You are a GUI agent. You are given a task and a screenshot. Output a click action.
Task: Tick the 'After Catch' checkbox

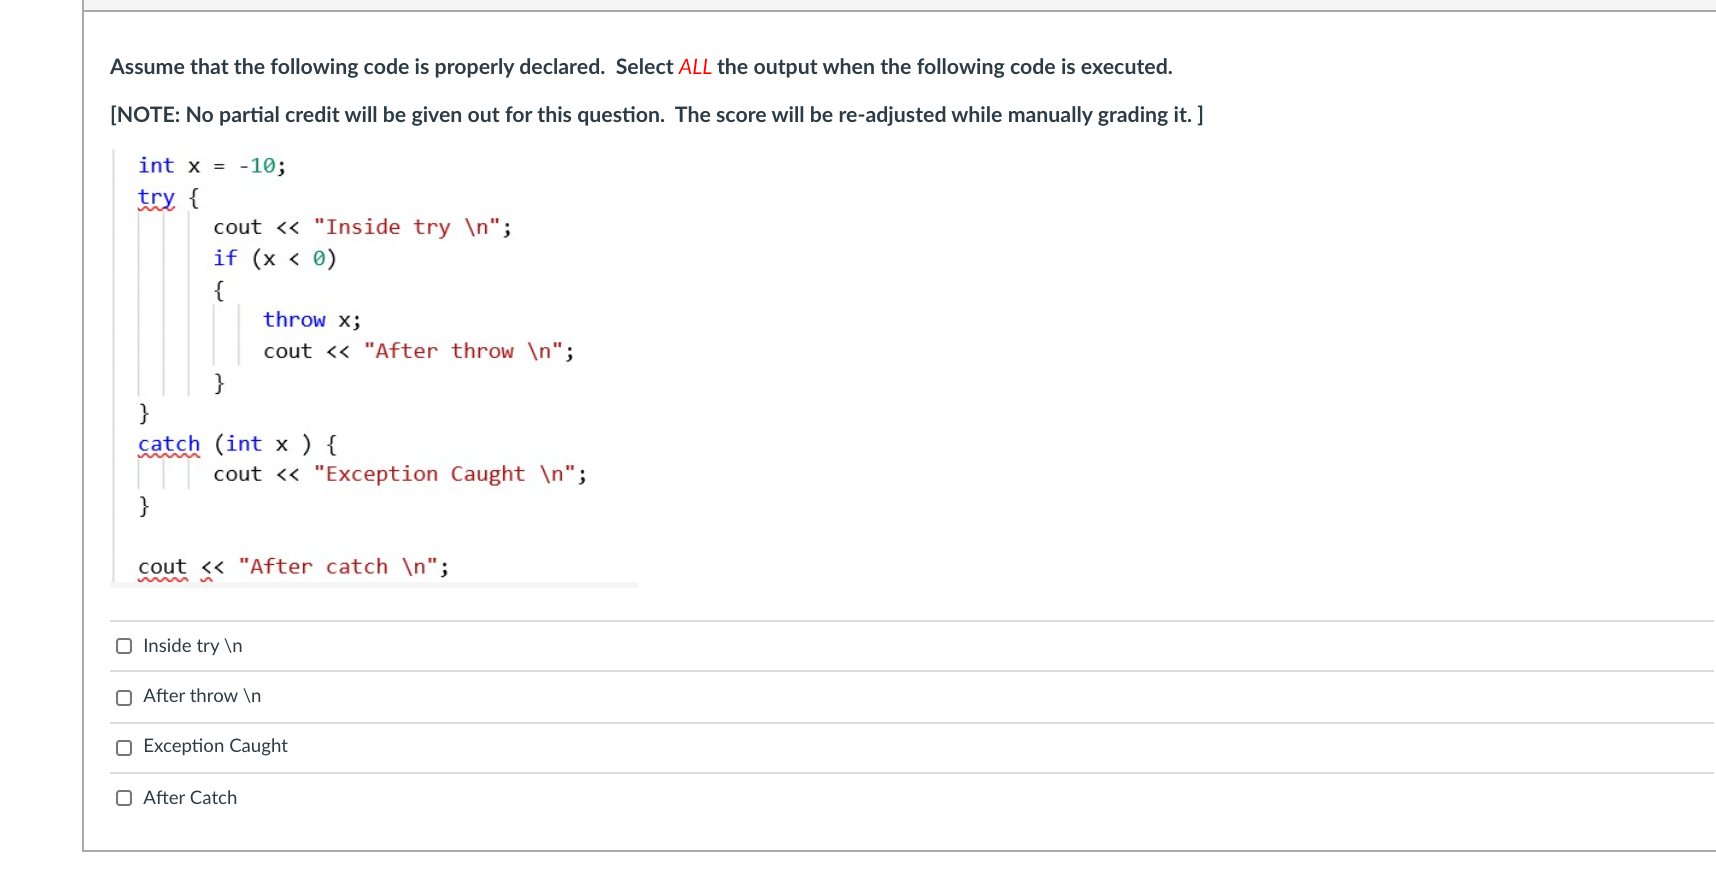point(124,798)
